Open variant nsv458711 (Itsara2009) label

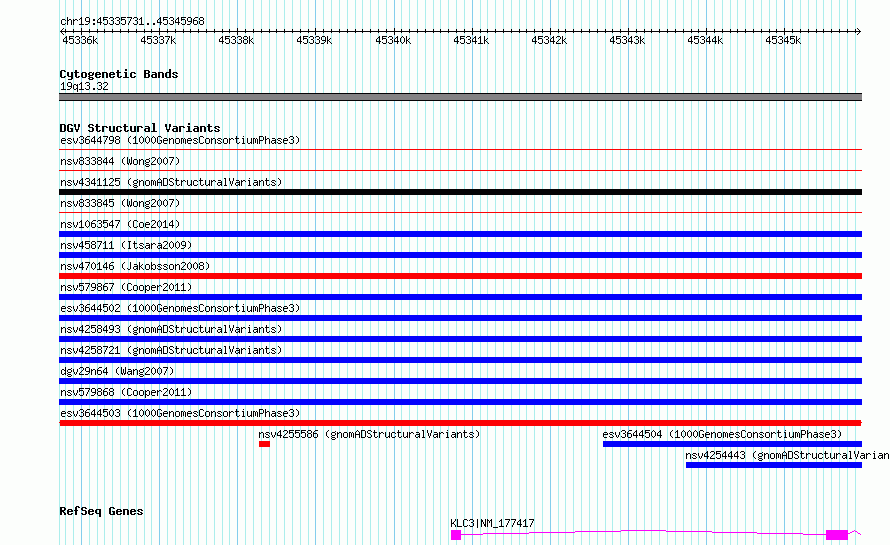pos(126,245)
